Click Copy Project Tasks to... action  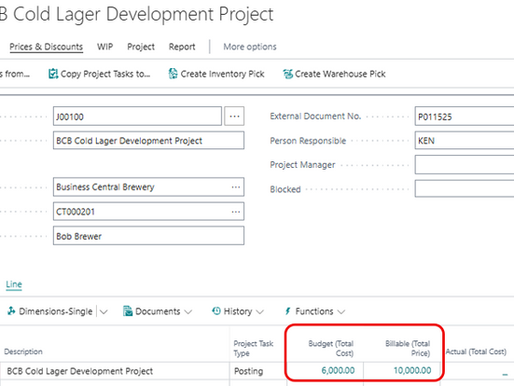coord(99,74)
